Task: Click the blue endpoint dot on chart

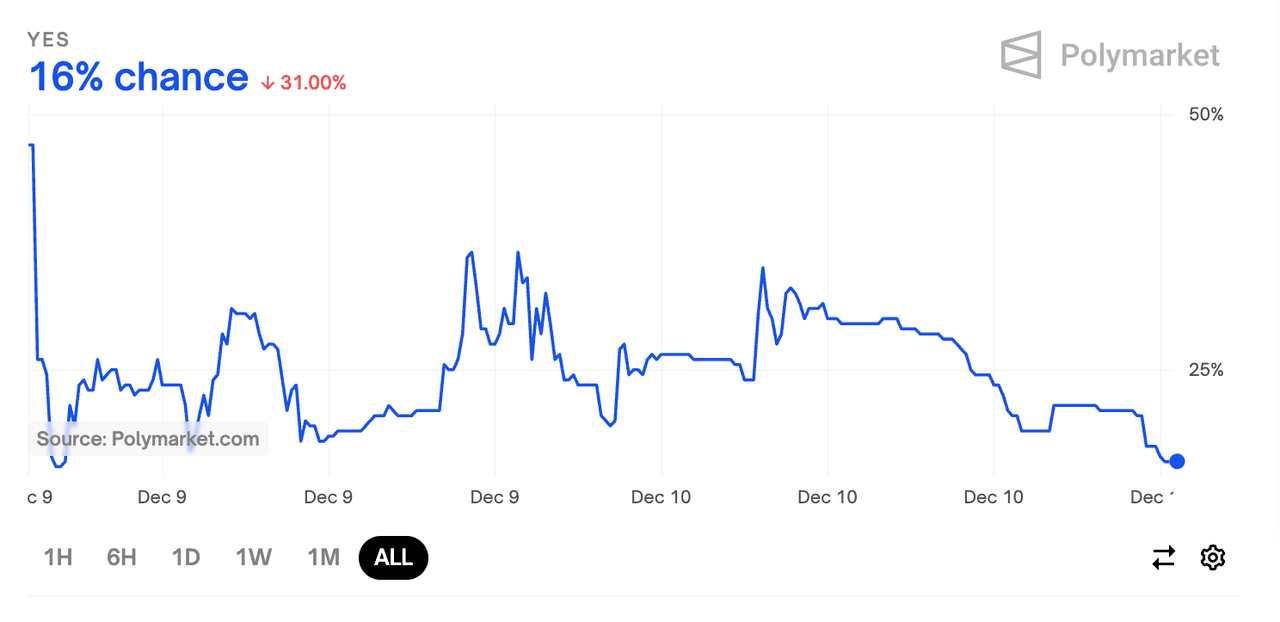Action: [x=1177, y=461]
